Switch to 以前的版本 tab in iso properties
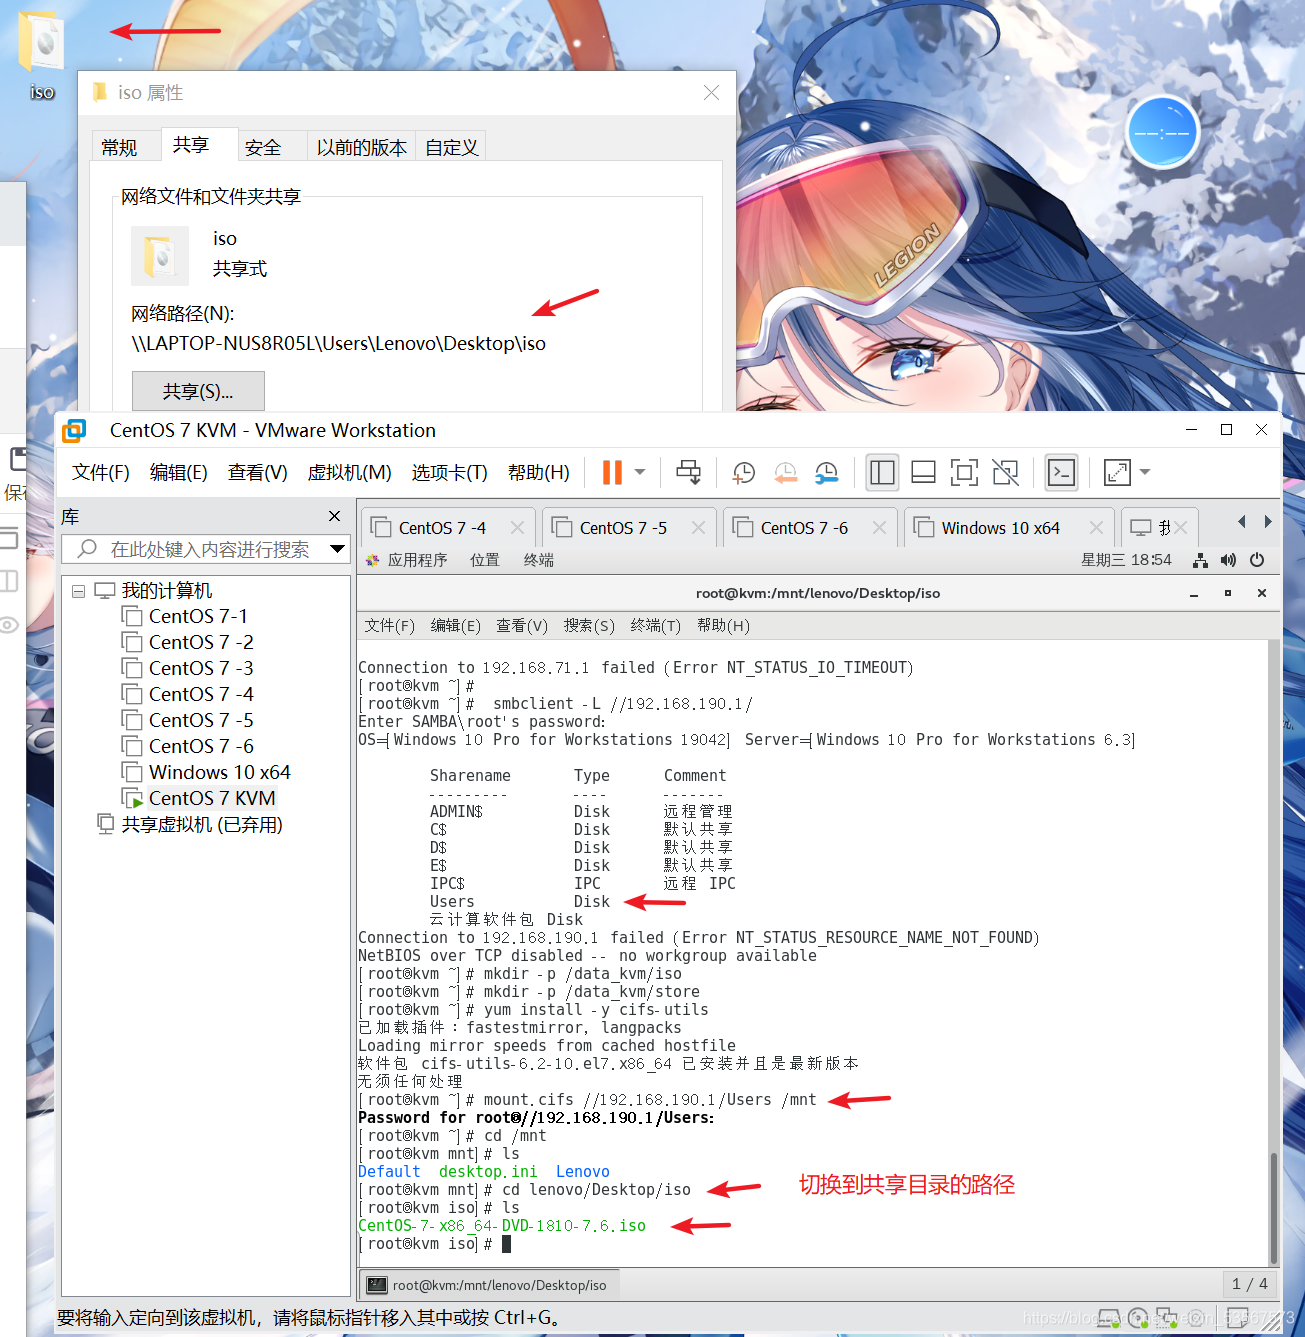 click(361, 147)
